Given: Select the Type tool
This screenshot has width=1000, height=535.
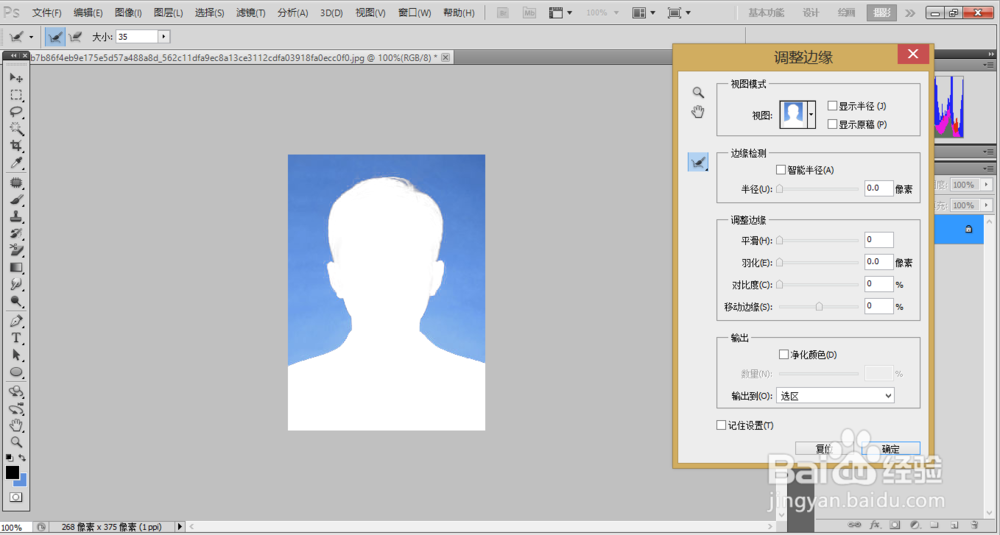Looking at the screenshot, I should tap(16, 338).
